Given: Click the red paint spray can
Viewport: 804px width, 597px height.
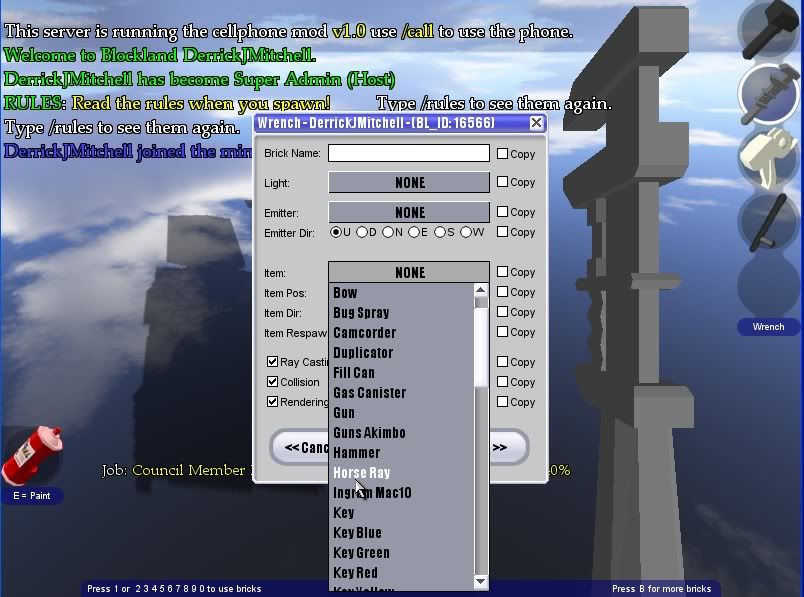Looking at the screenshot, I should (x=32, y=456).
